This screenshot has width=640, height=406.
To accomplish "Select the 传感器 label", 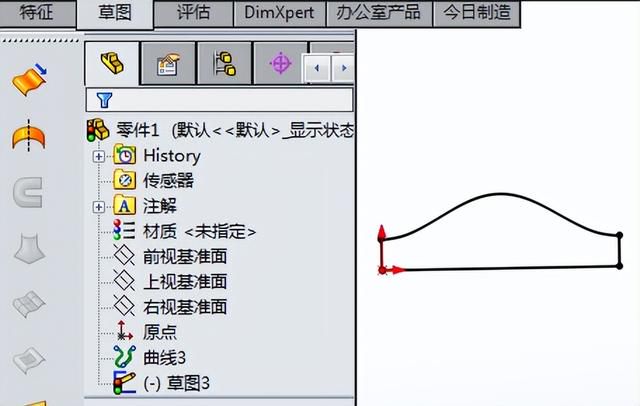I will [168, 181].
